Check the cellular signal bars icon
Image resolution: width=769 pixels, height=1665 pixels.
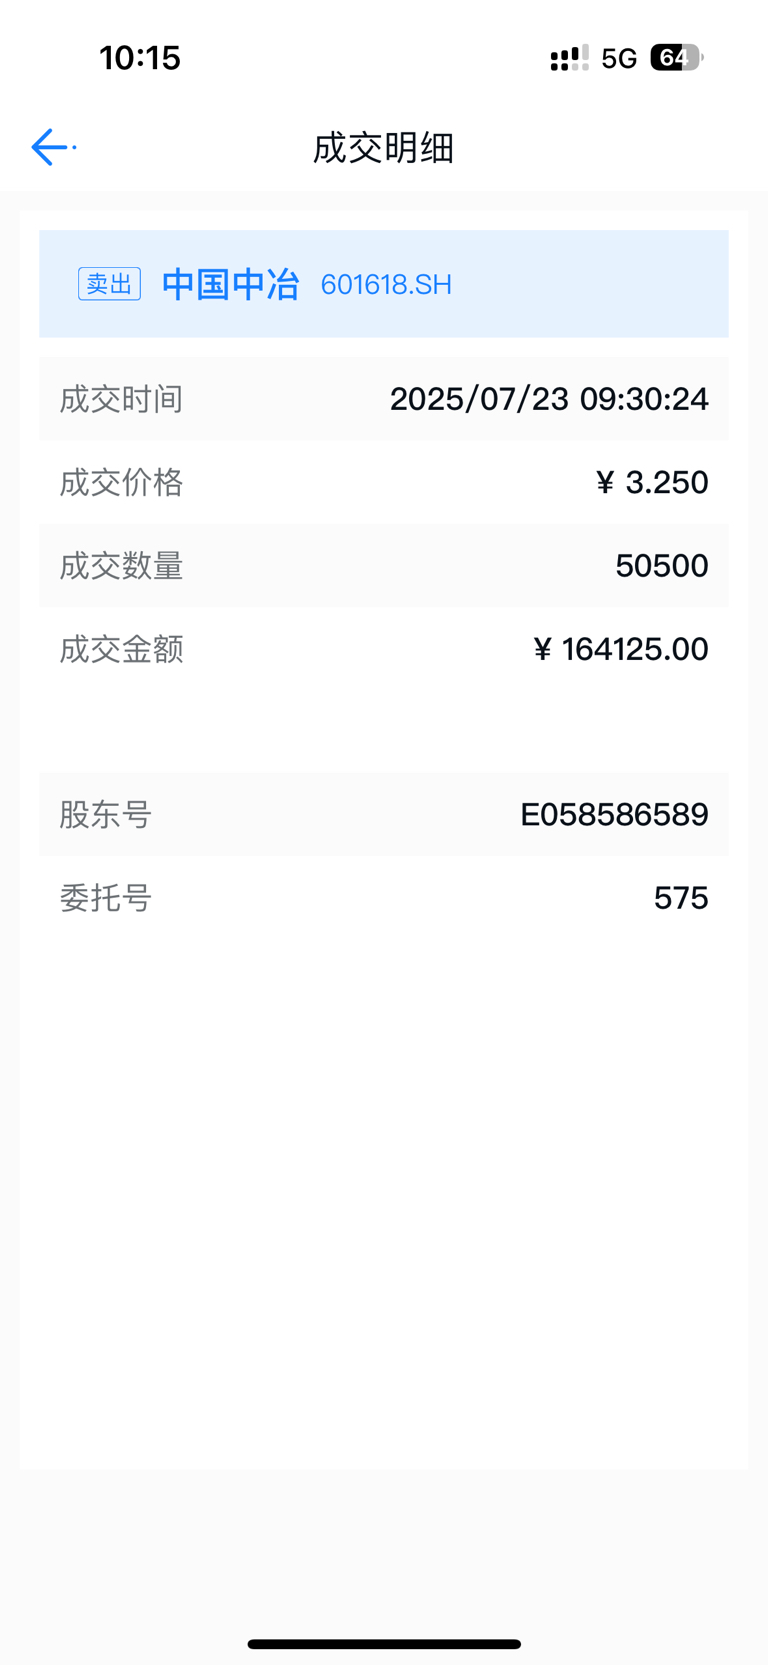(x=569, y=58)
